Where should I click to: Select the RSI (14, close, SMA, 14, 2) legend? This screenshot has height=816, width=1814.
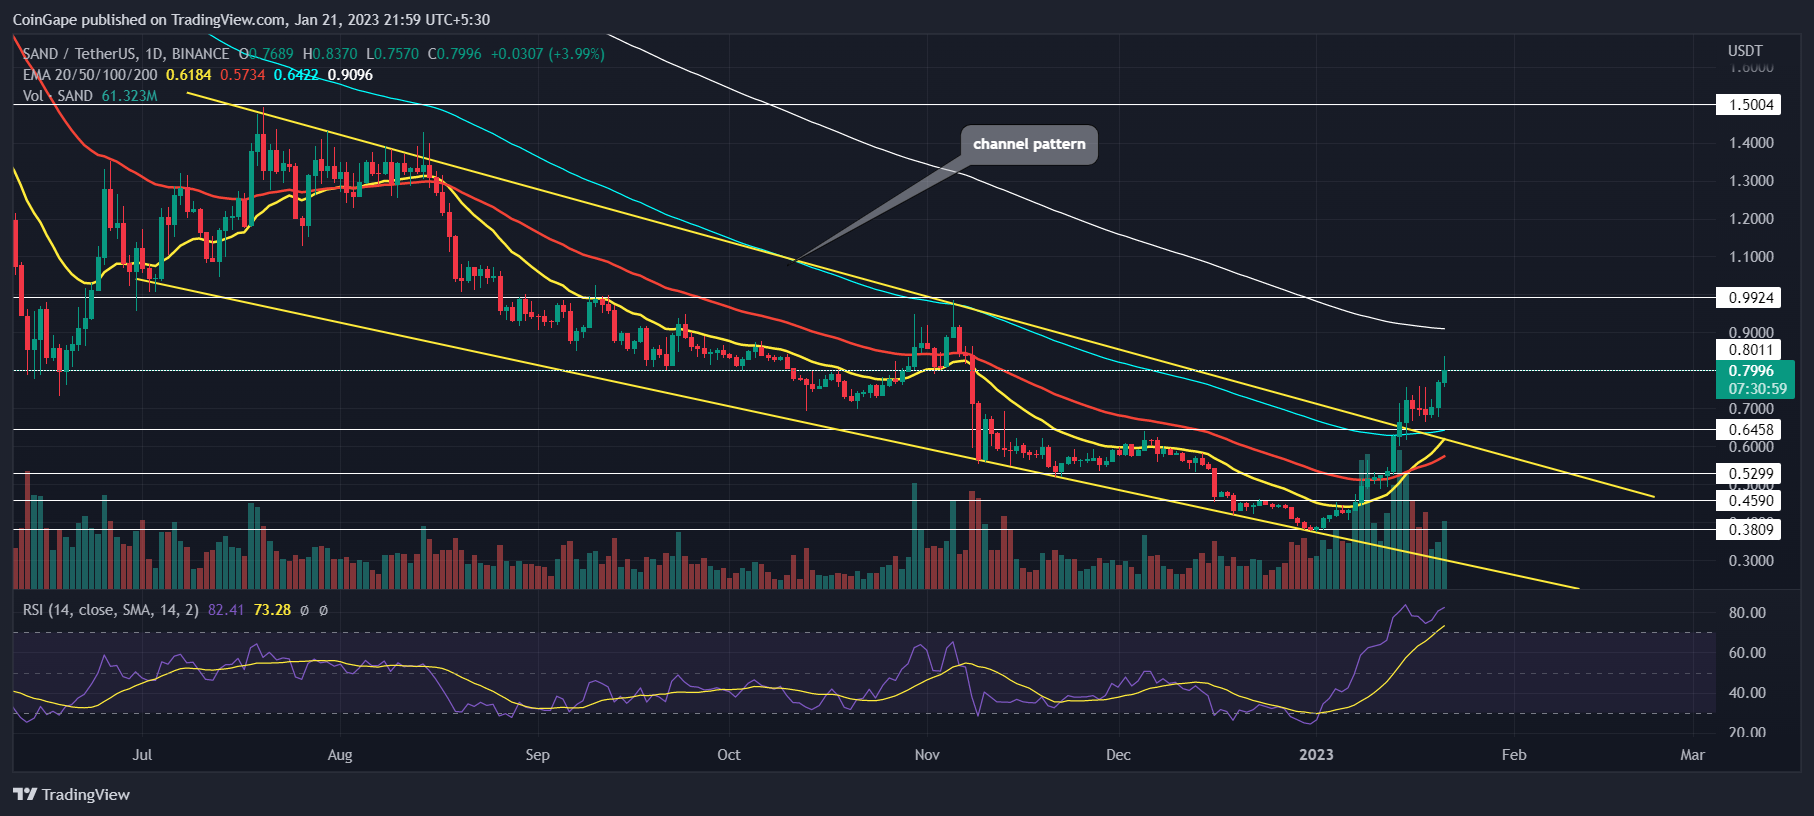click(x=111, y=609)
